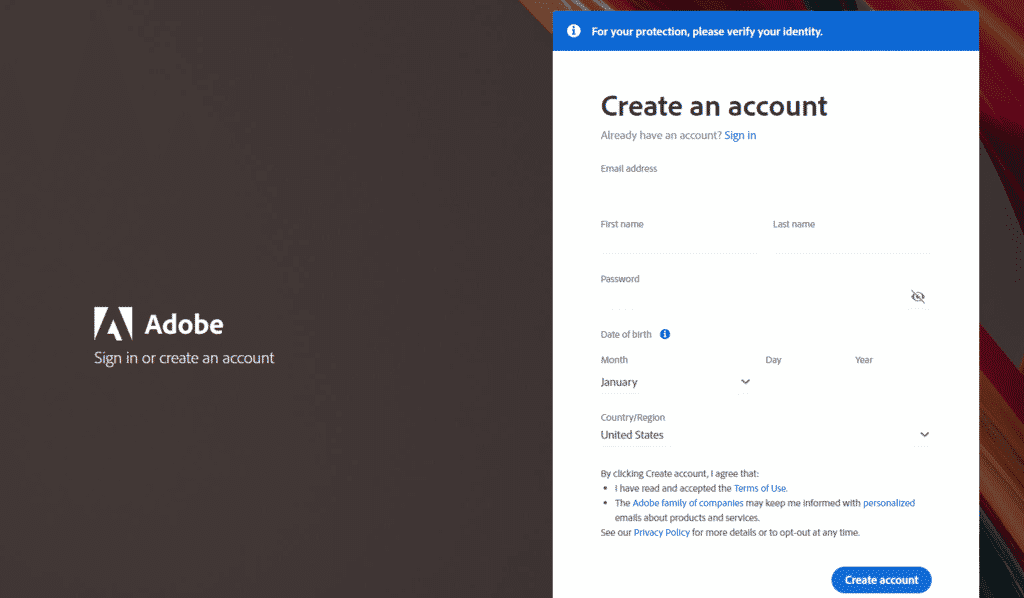Open the Adobe family of companies link

tap(688, 503)
